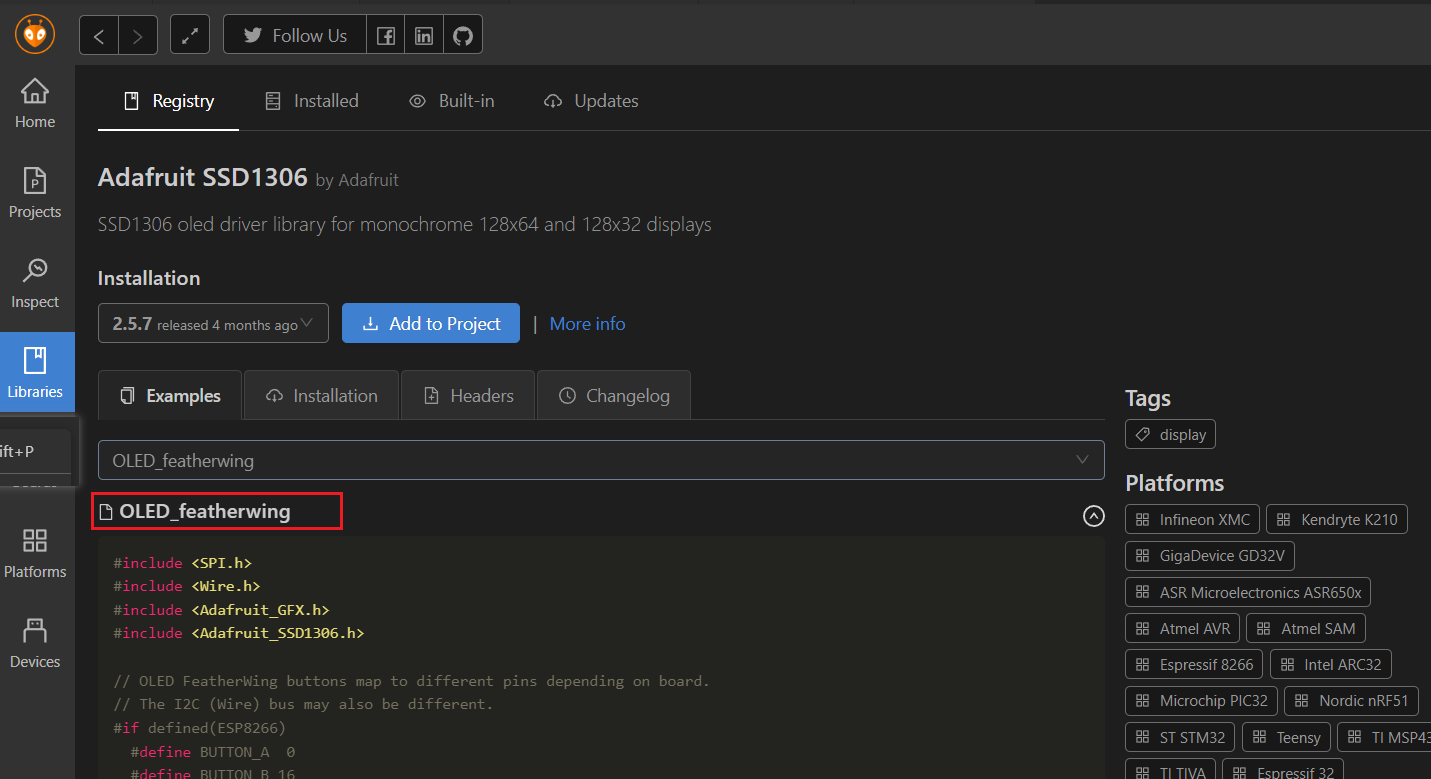The image size is (1431, 779).
Task: Select the Atmel AVR platform
Action: click(1182, 629)
